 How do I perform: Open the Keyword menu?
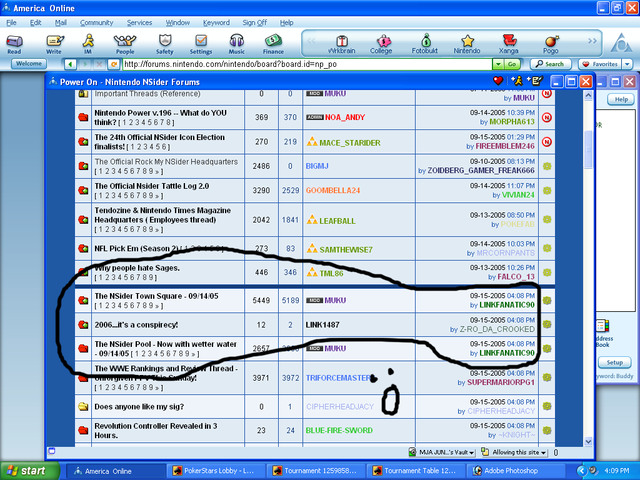[x=216, y=23]
